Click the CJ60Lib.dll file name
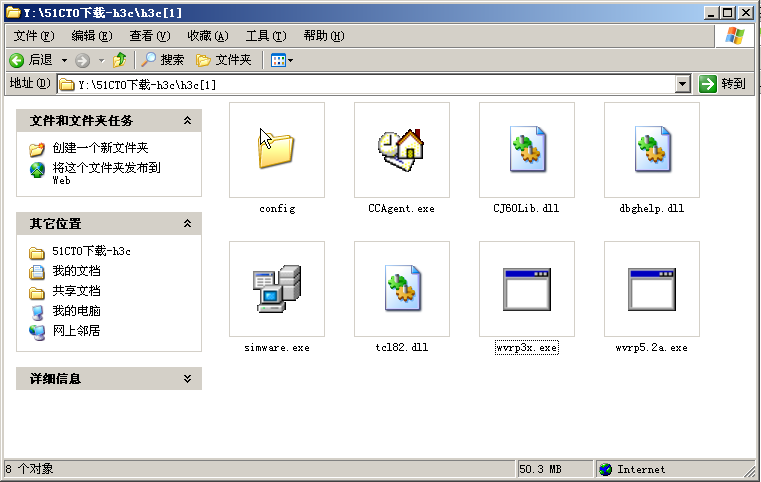This screenshot has width=761, height=482. coord(527,209)
